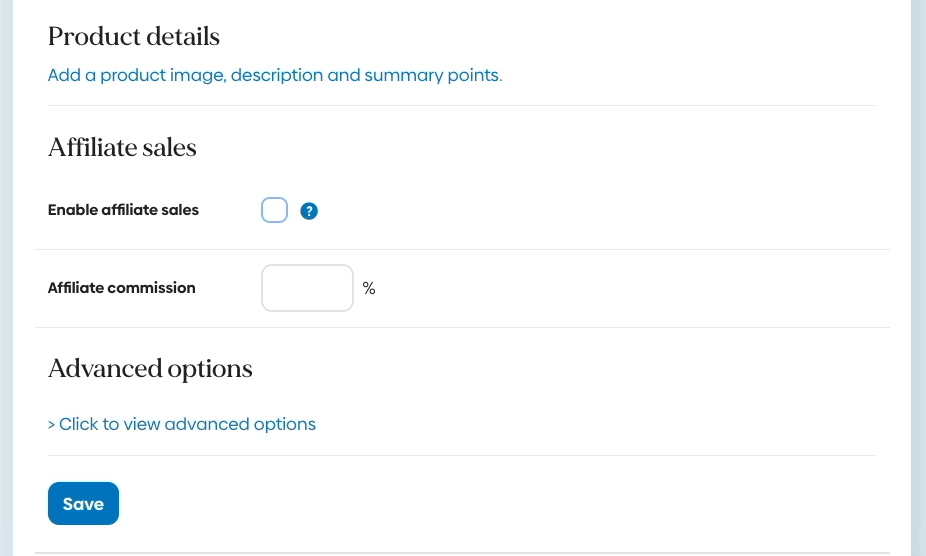
Task: Toggle affiliate sales on via checkbox
Action: [x=274, y=210]
